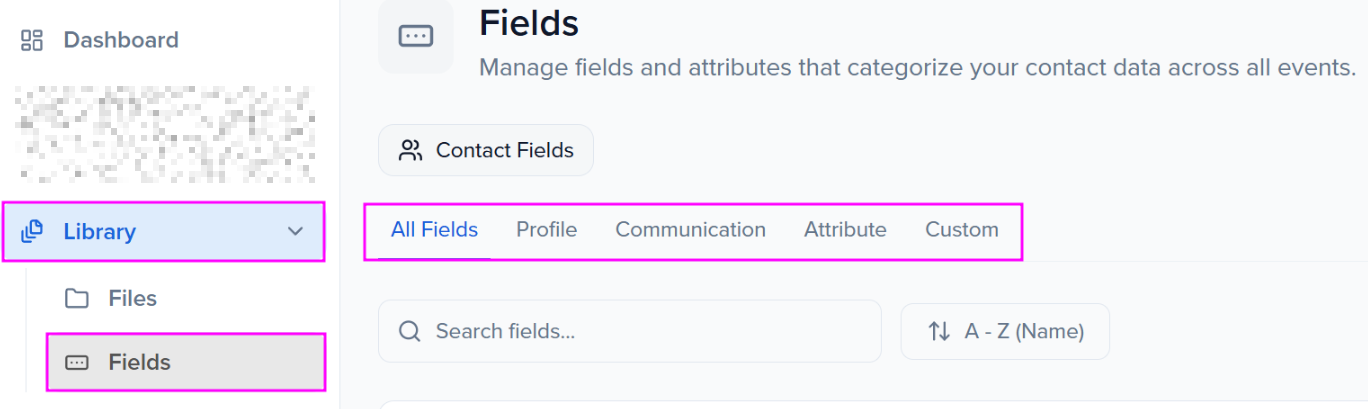Open the Communication tab
The image size is (1368, 409).
click(690, 230)
